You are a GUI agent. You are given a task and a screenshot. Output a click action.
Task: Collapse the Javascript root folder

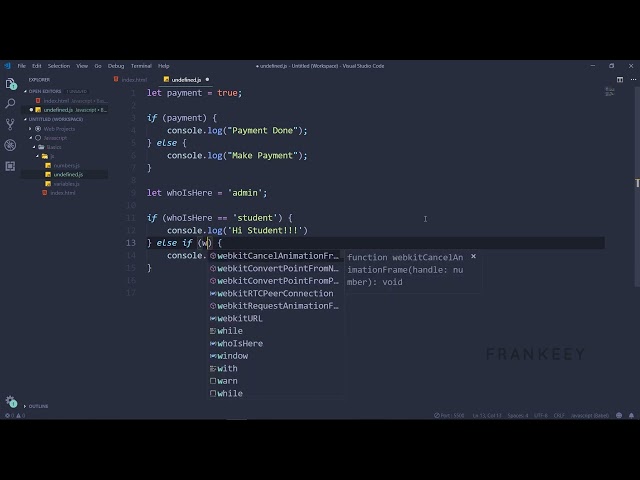(x=55, y=138)
